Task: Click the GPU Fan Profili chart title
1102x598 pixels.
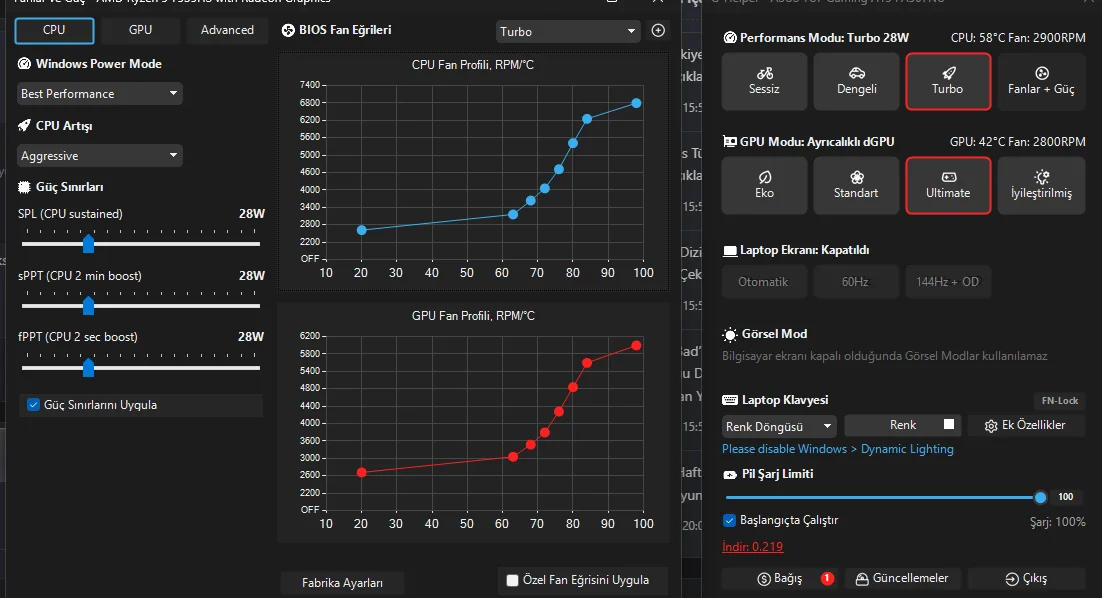Action: point(473,316)
